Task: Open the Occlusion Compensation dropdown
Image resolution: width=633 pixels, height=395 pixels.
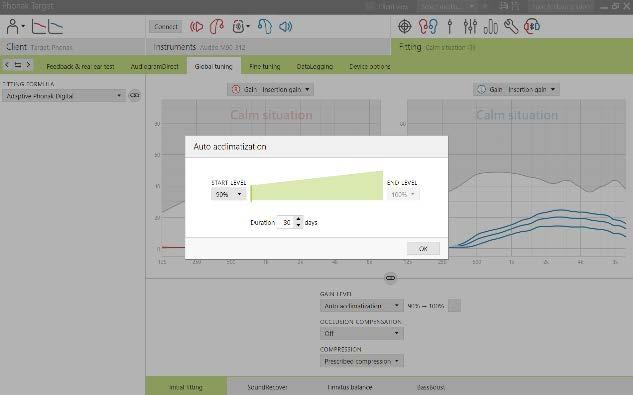Action: click(362, 333)
